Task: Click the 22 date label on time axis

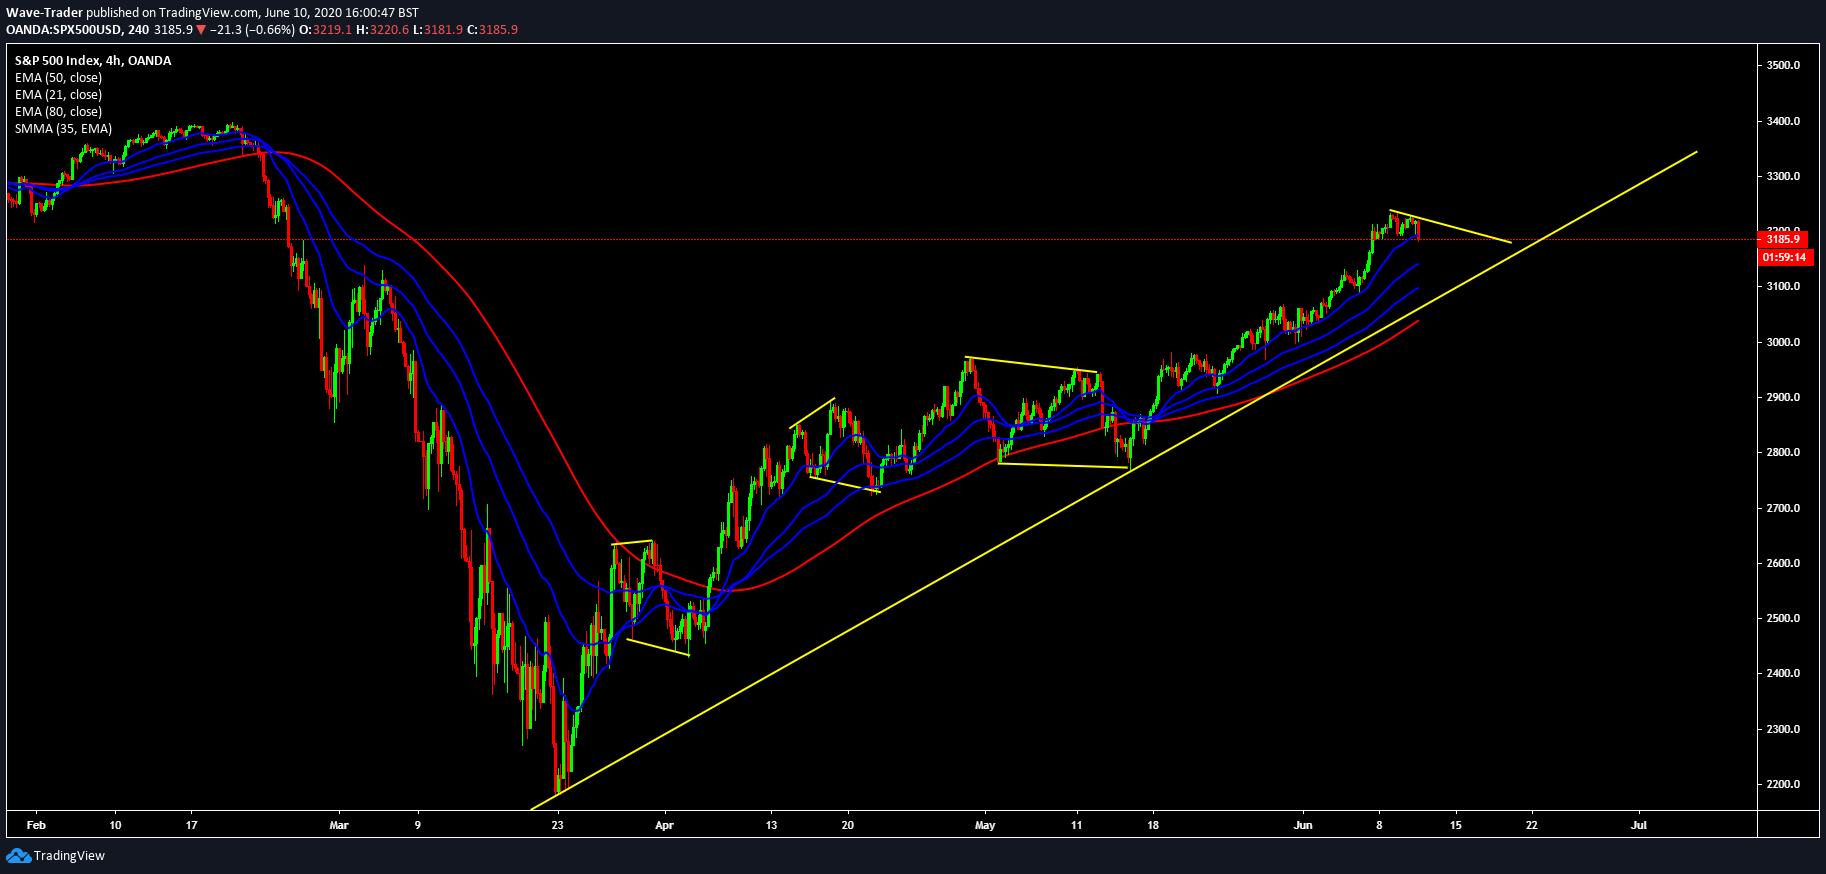Action: [x=1532, y=825]
